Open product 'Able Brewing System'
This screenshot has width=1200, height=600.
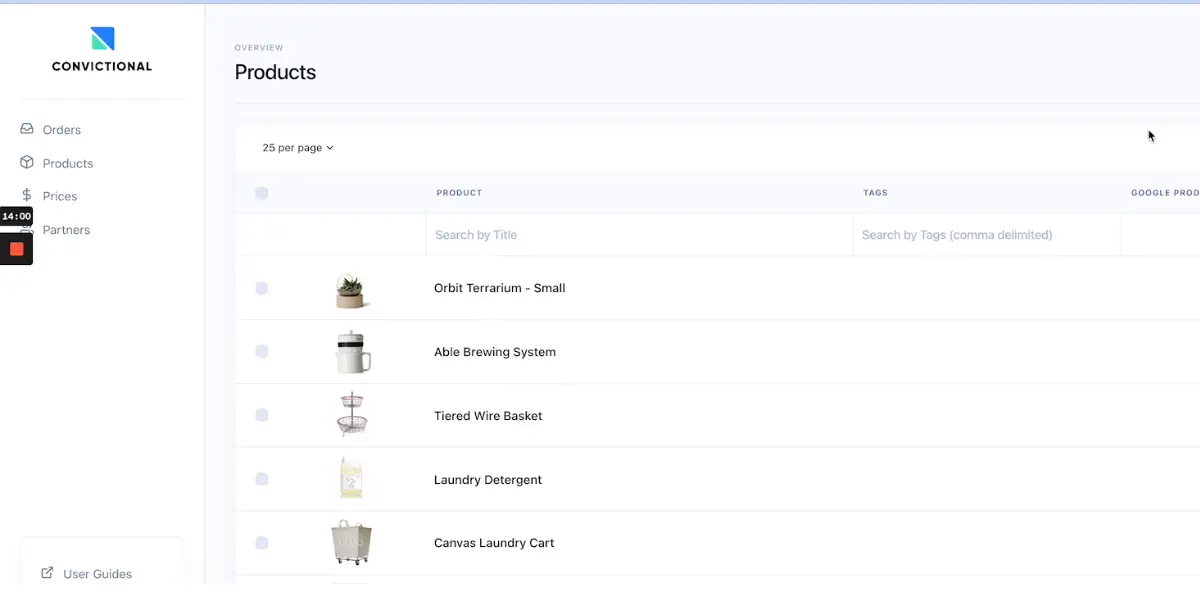pyautogui.click(x=495, y=352)
